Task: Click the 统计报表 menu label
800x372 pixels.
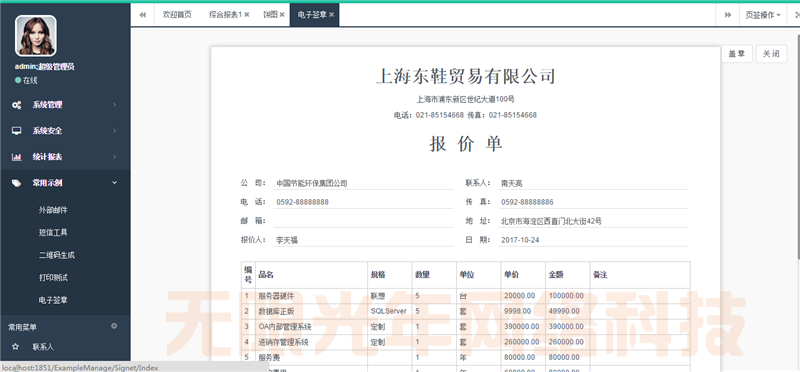Action: click(47, 157)
